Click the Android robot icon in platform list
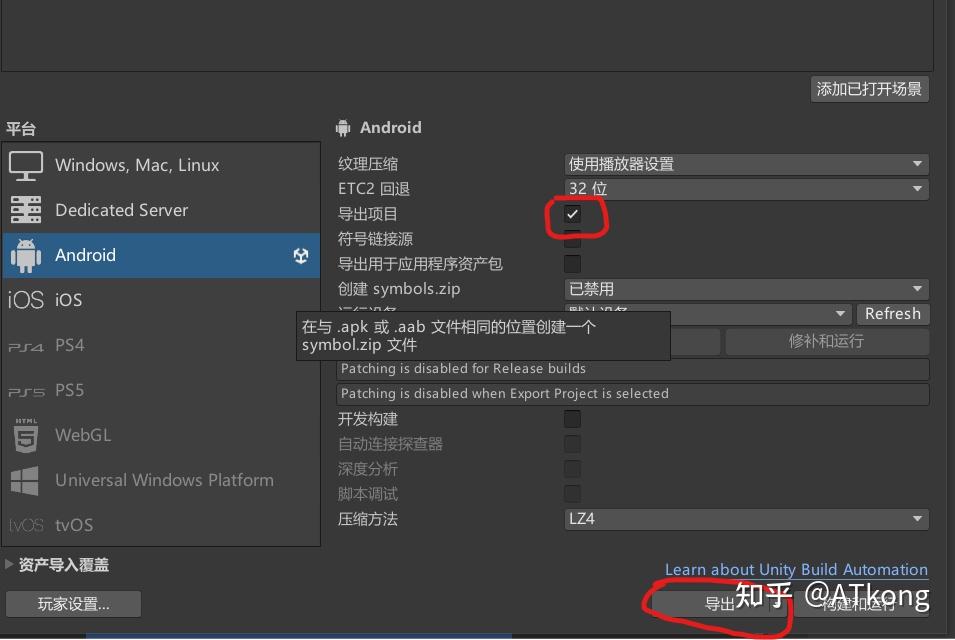Viewport: 955px width, 640px height. click(x=26, y=256)
